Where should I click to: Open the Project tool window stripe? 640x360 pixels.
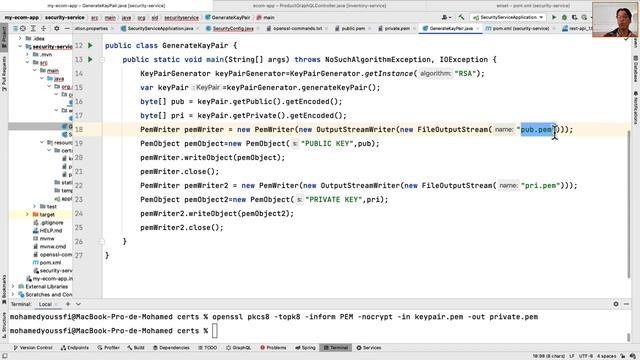(x=4, y=38)
